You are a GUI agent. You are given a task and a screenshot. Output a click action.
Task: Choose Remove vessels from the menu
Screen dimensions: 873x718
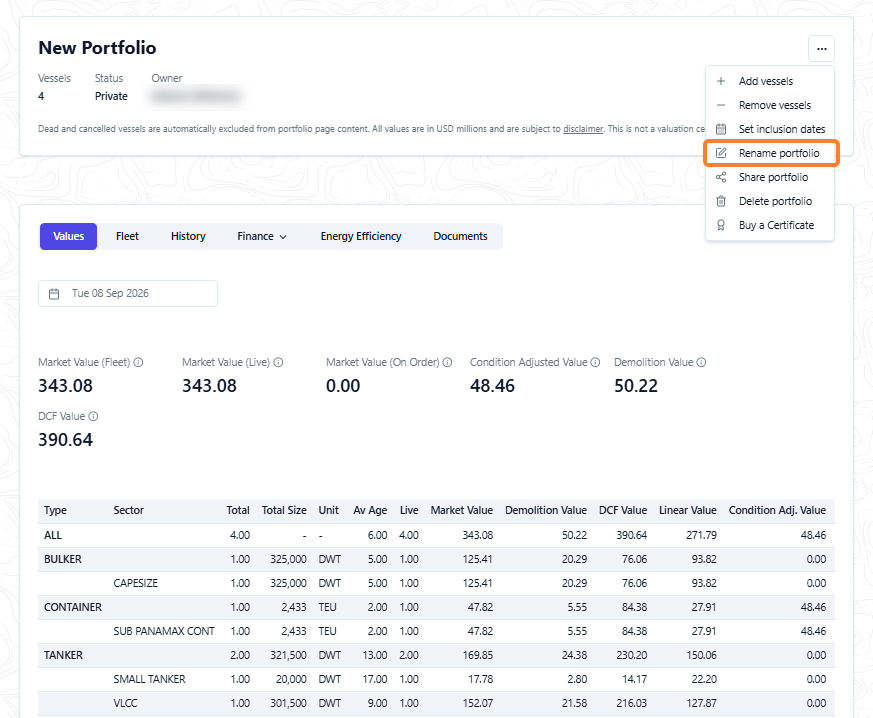click(x=770, y=105)
